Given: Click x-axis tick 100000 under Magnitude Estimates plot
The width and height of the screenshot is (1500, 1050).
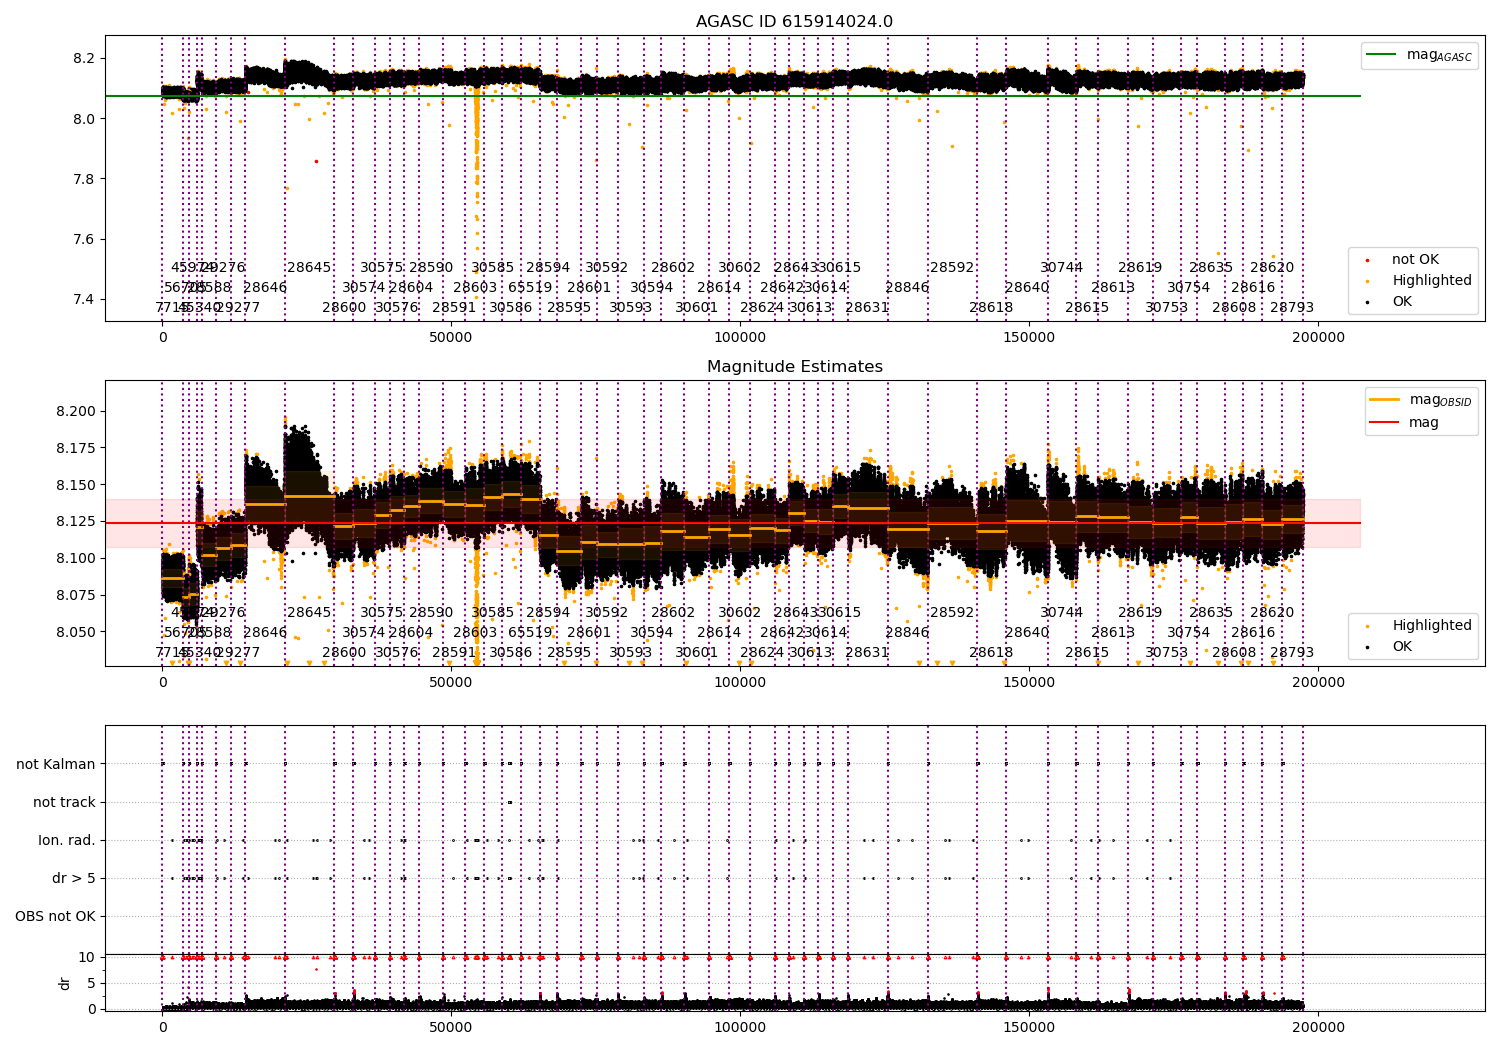Looking at the screenshot, I should point(740,683).
